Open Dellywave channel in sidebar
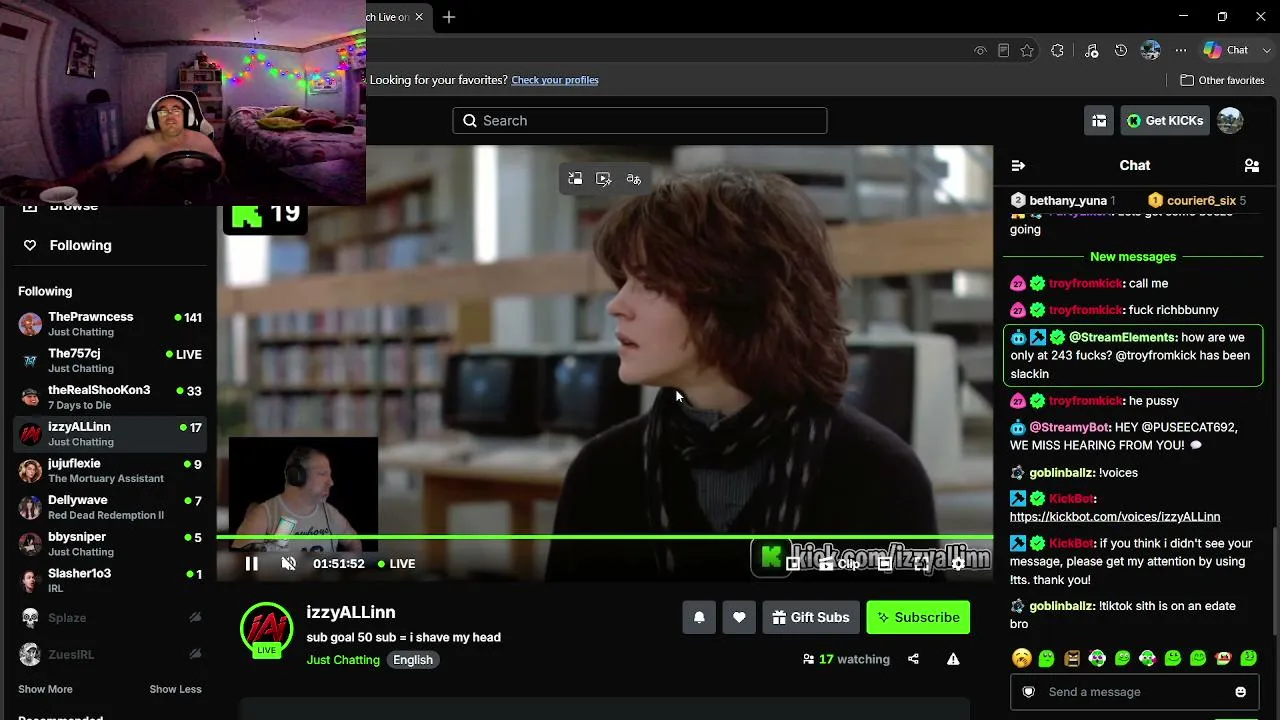This screenshot has width=1280, height=720. point(110,507)
